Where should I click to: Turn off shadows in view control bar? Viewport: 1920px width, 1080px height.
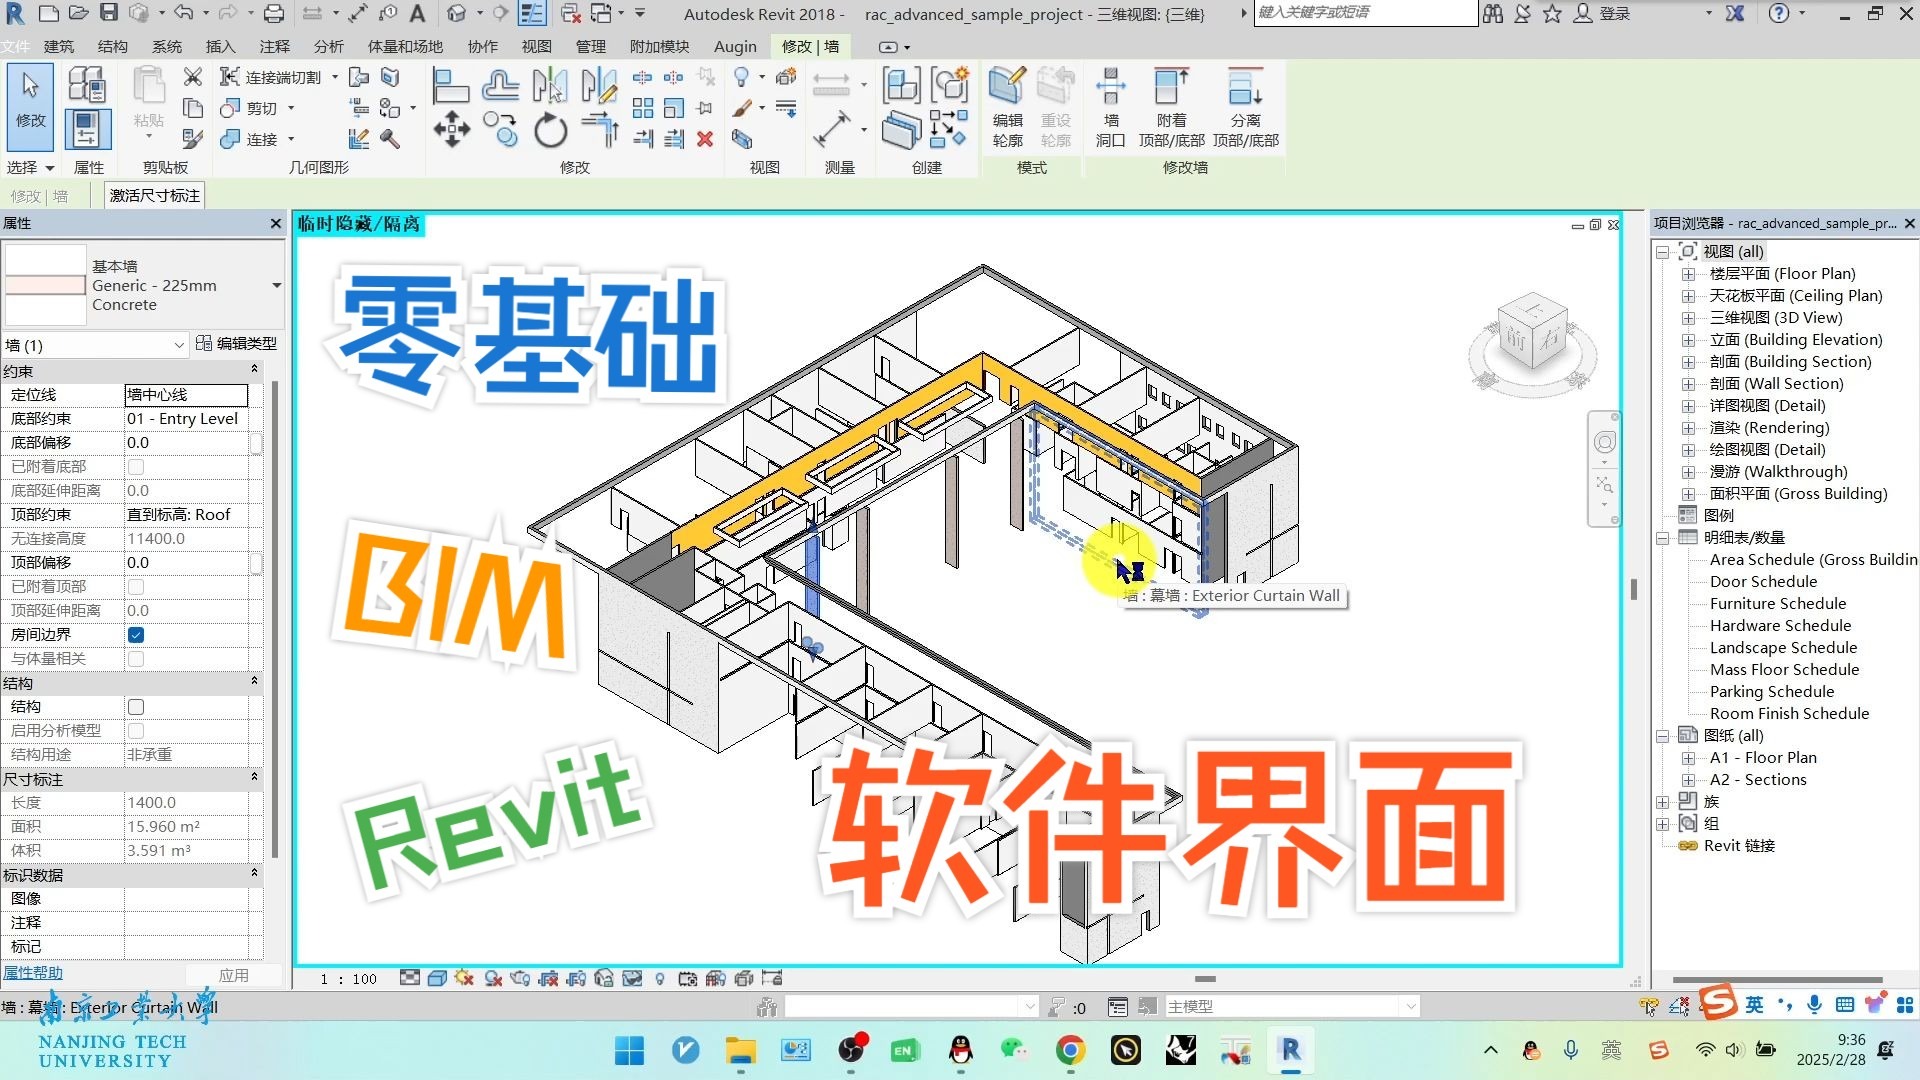click(463, 978)
